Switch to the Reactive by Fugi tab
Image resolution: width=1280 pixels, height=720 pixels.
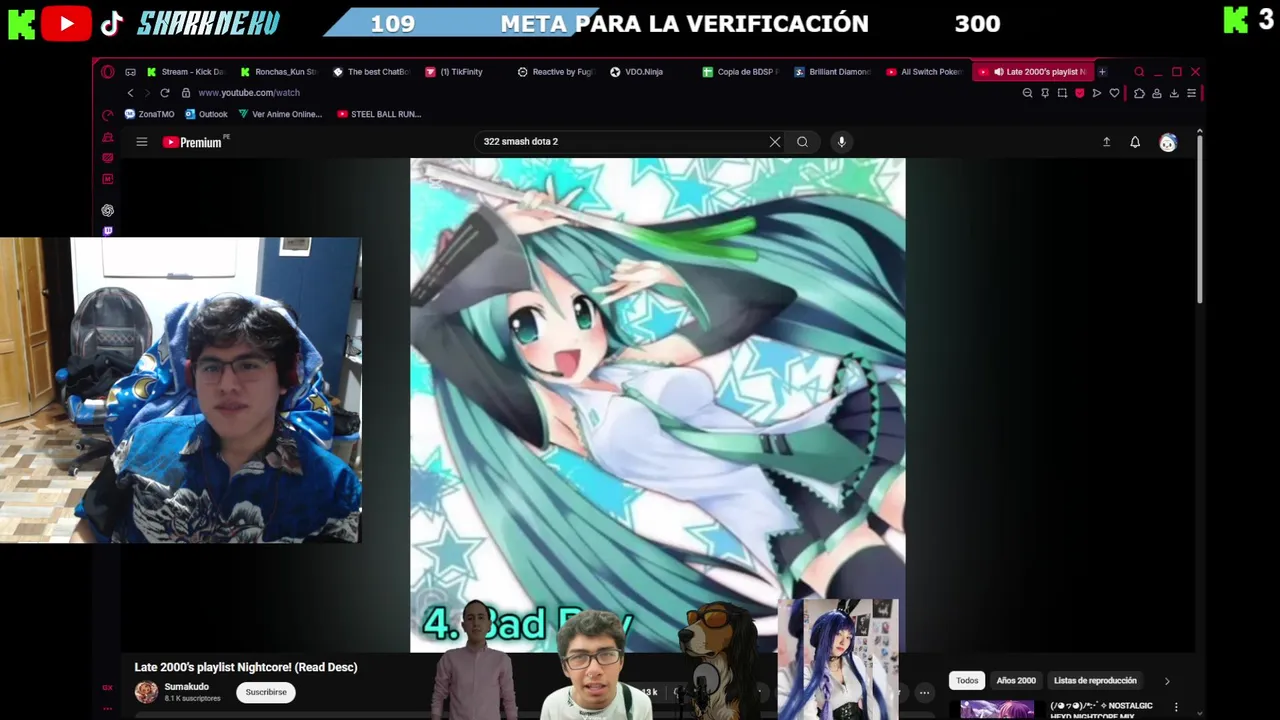557,72
